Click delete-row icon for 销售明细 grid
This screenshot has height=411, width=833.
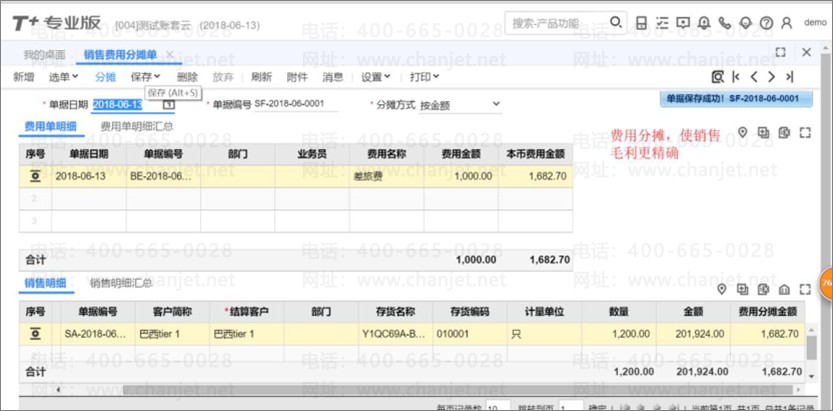coord(763,289)
